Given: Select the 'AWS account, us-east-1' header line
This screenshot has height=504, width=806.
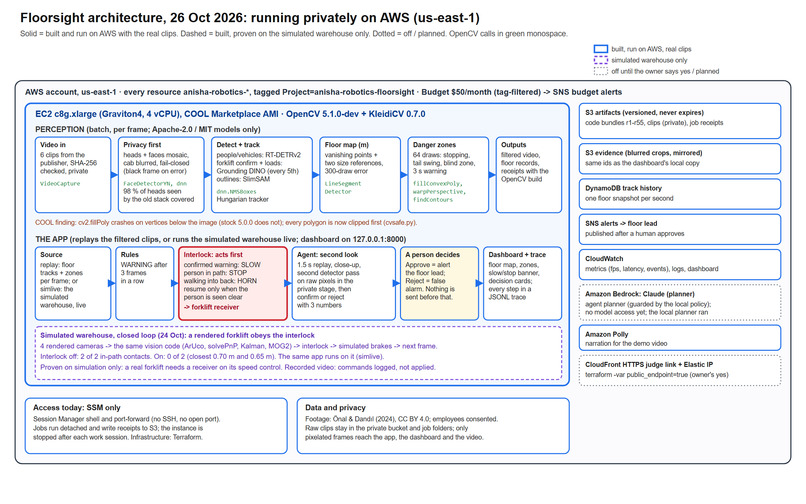Looking at the screenshot, I should [323, 92].
